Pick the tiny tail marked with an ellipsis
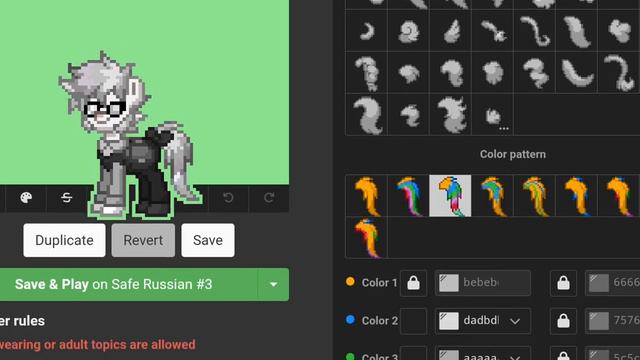 pos(492,115)
